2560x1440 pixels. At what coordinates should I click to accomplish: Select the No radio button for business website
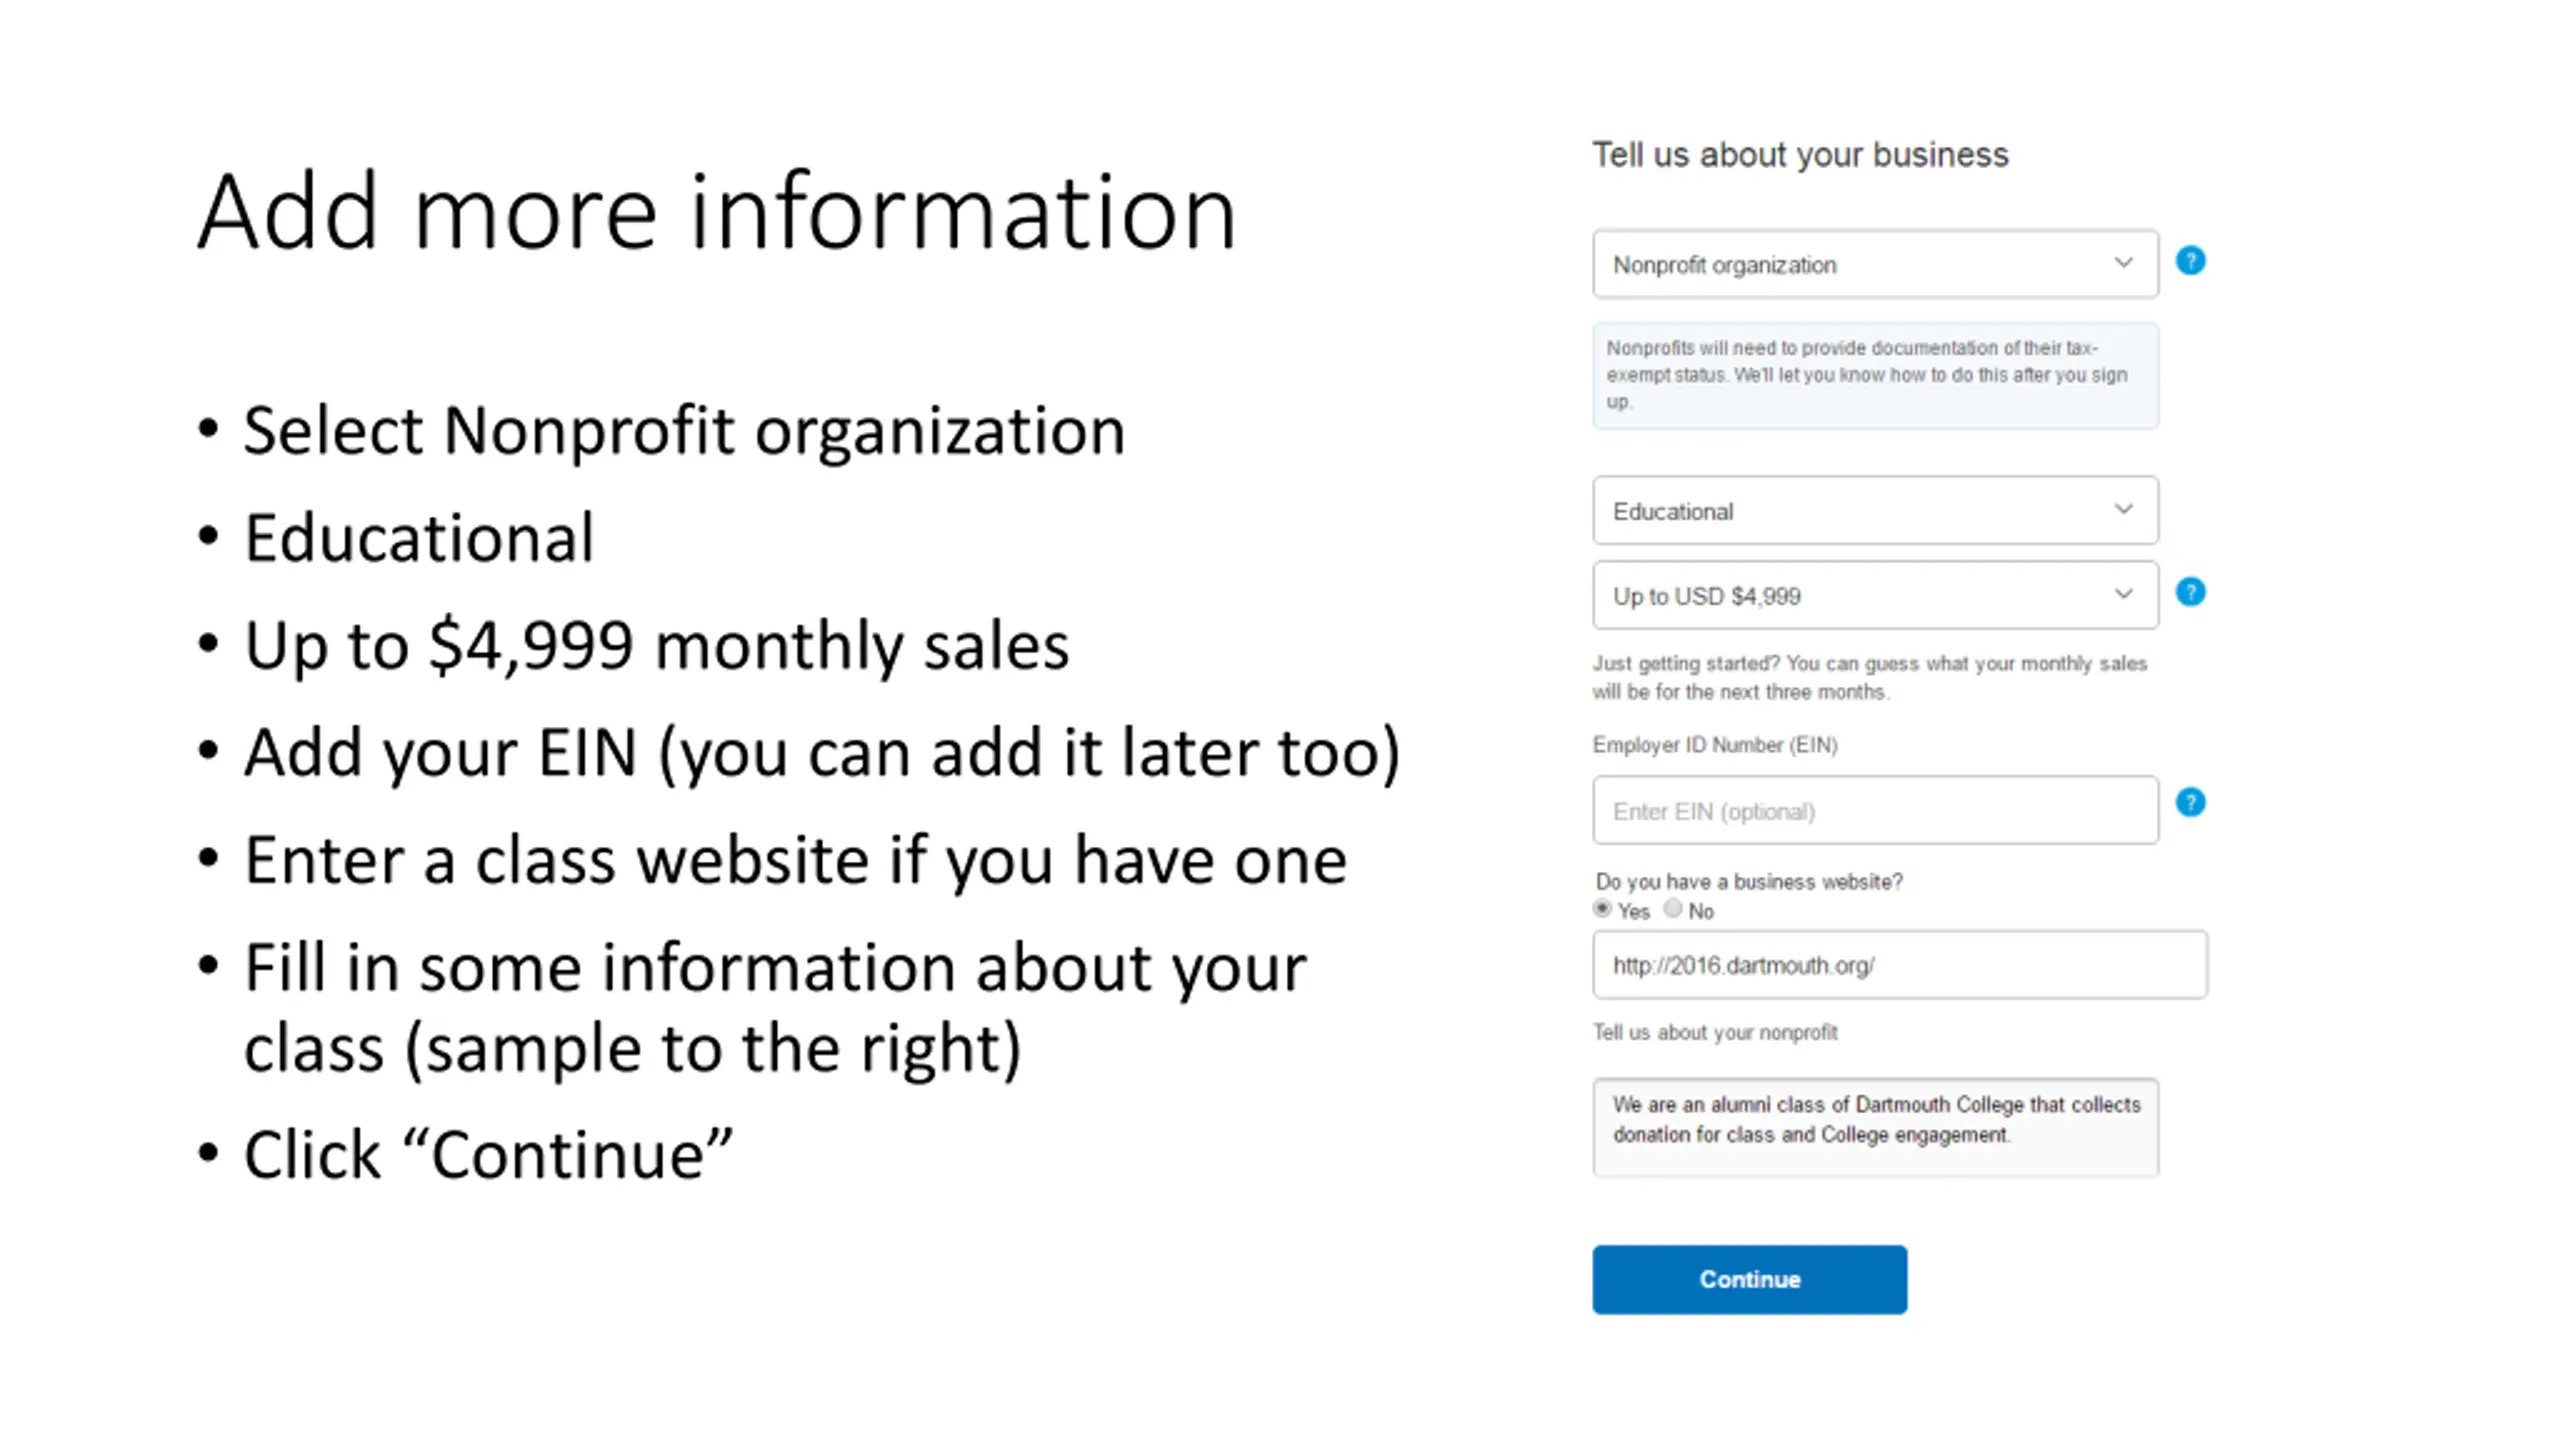(x=1673, y=909)
